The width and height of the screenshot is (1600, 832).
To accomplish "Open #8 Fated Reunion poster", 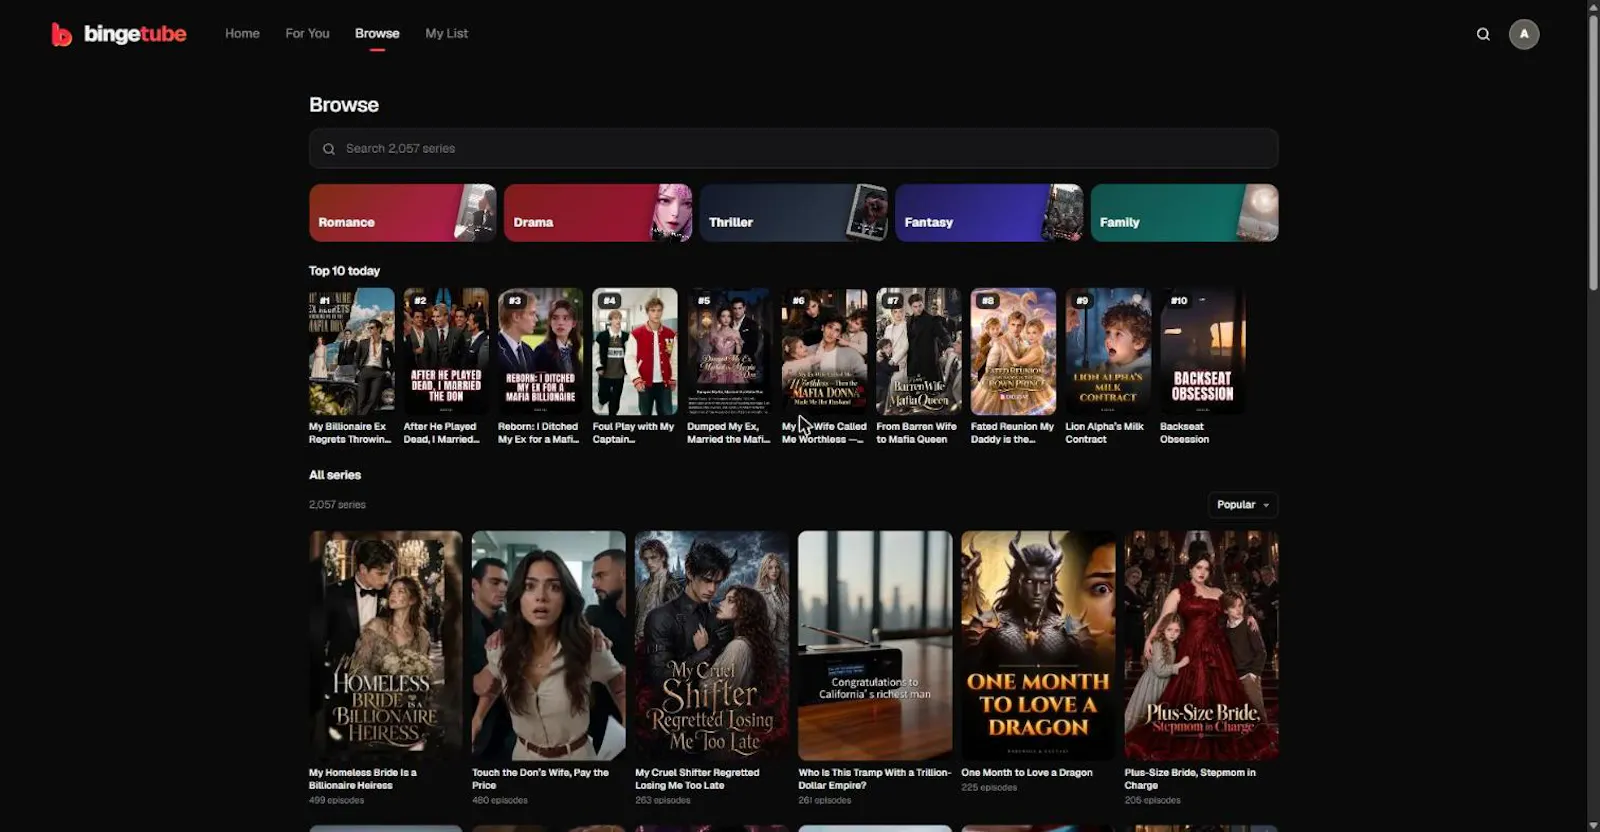I will click(x=1013, y=351).
